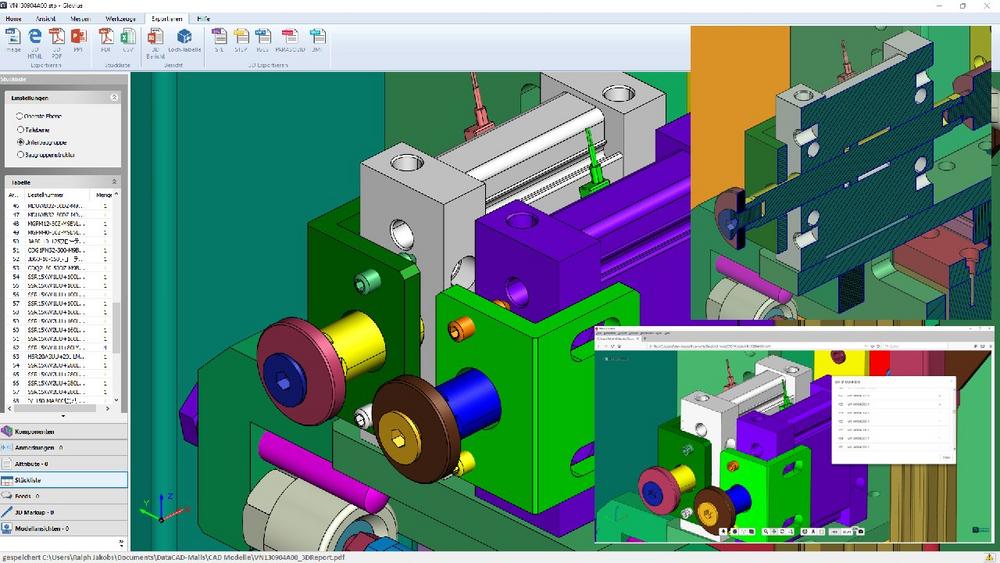Collapse the Einstellungen section
Viewport: 1000px width, 563px height.
(x=114, y=98)
